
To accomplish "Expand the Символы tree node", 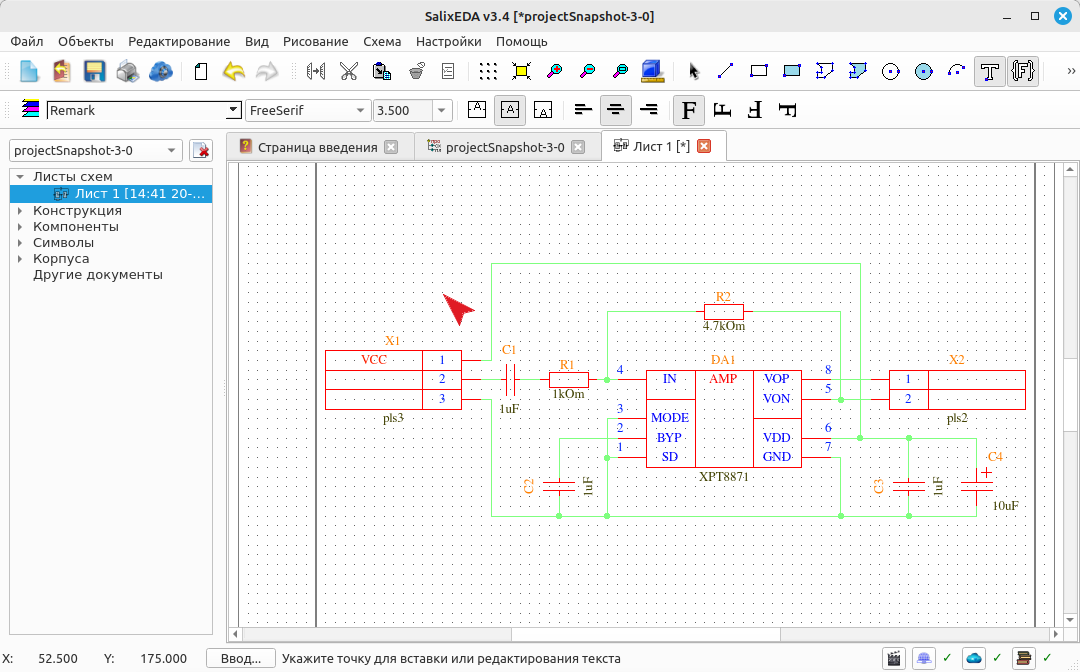I will tap(20, 242).
